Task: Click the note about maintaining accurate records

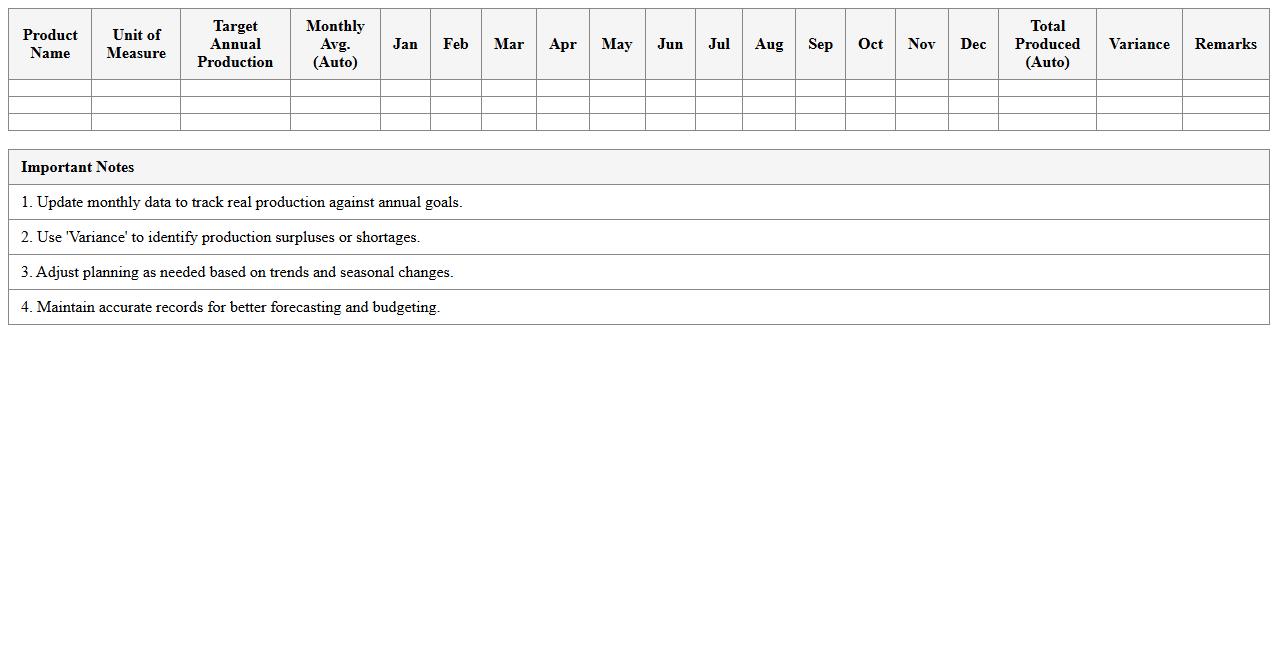Action: (x=230, y=307)
